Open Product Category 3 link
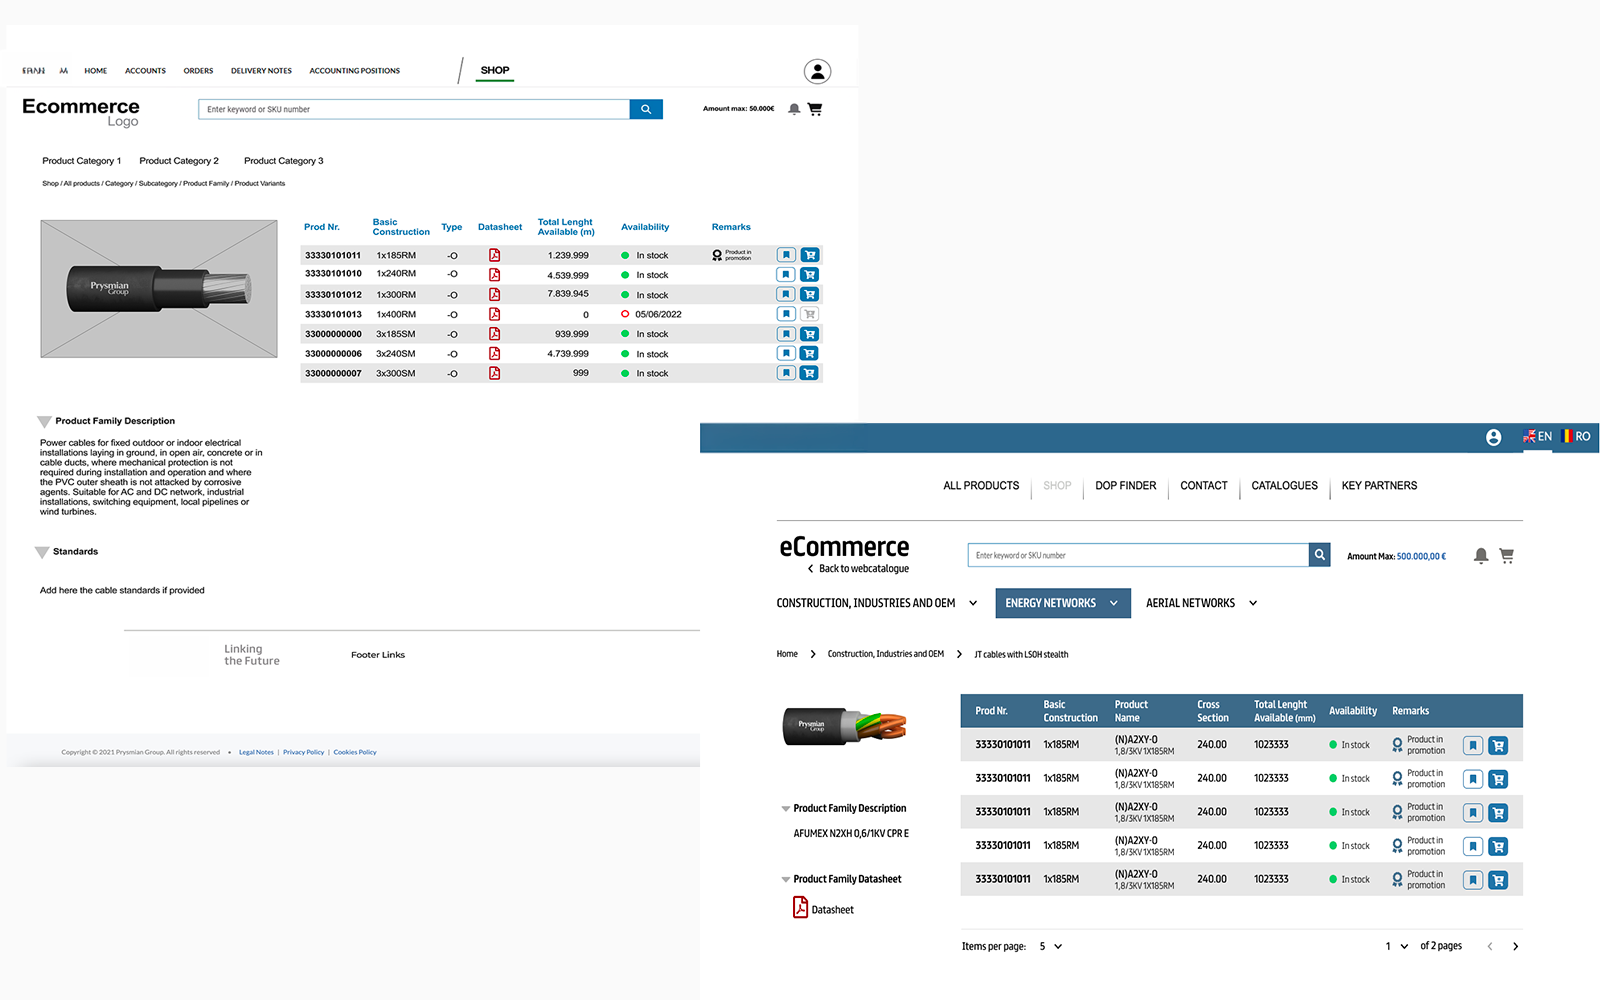This screenshot has height=1000, width=1600. pyautogui.click(x=284, y=161)
